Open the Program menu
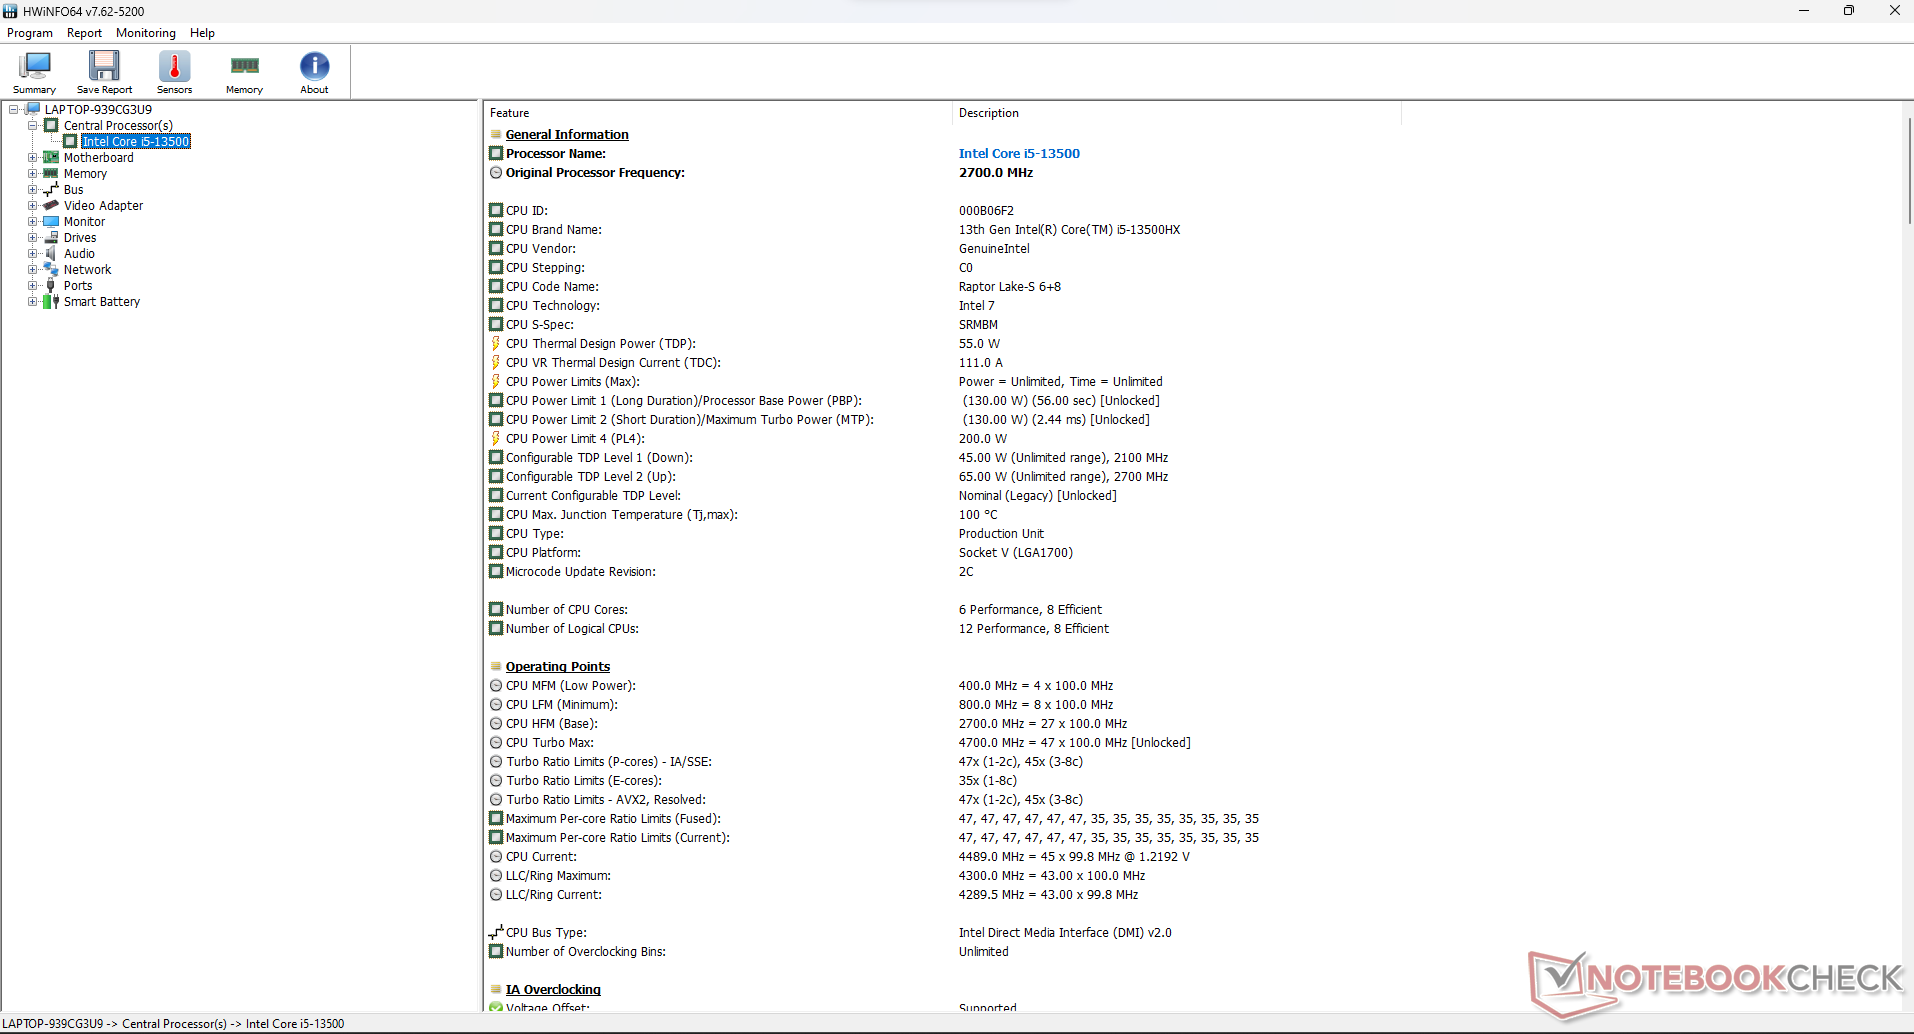Image resolution: width=1914 pixels, height=1034 pixels. click(x=30, y=33)
